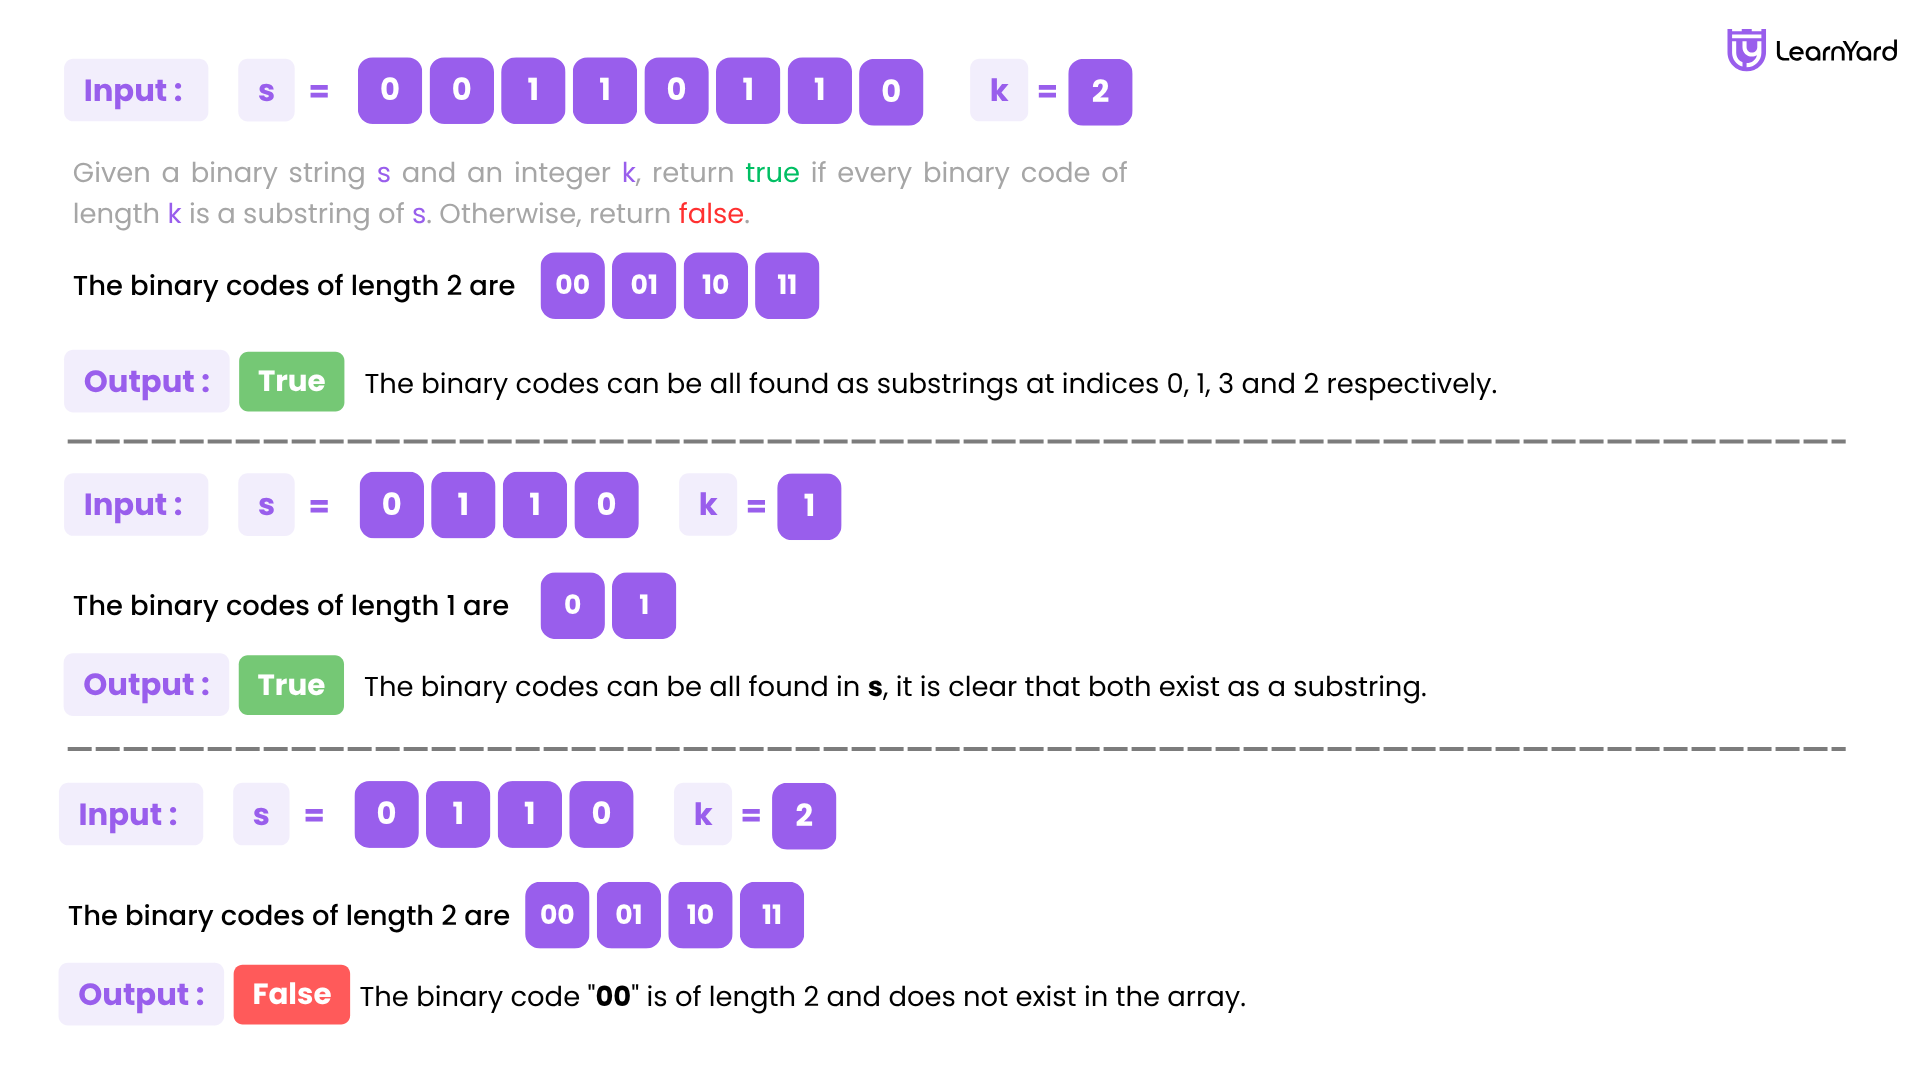Click the k value 2 tile in first example
The height and width of the screenshot is (1080, 1920).
(1100, 92)
